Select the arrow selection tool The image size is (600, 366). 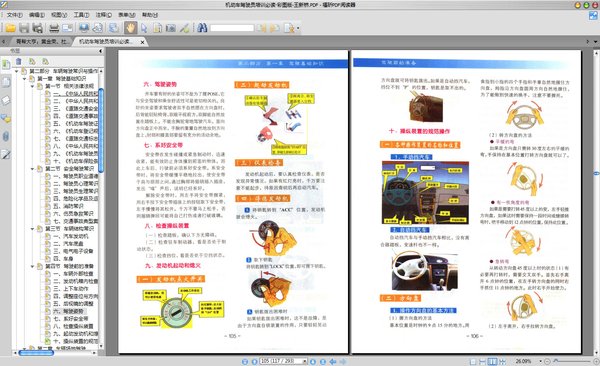coord(144,28)
